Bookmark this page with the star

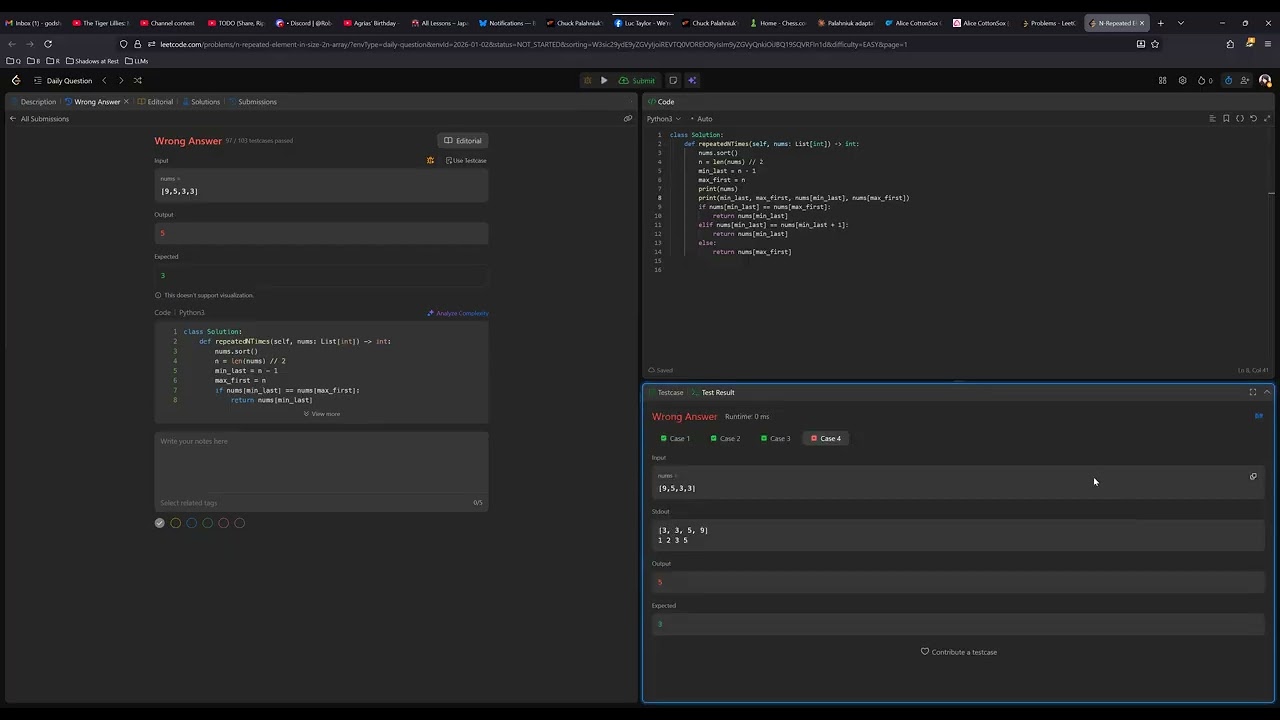click(x=1155, y=44)
